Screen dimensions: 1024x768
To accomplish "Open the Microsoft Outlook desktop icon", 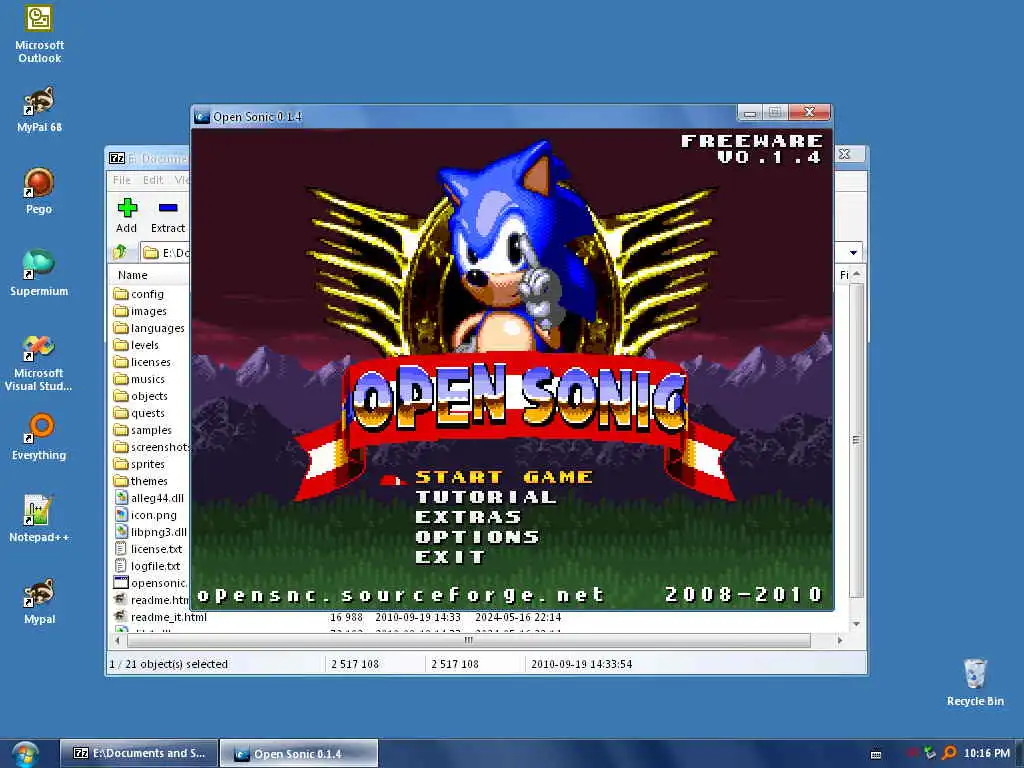I will [39, 34].
